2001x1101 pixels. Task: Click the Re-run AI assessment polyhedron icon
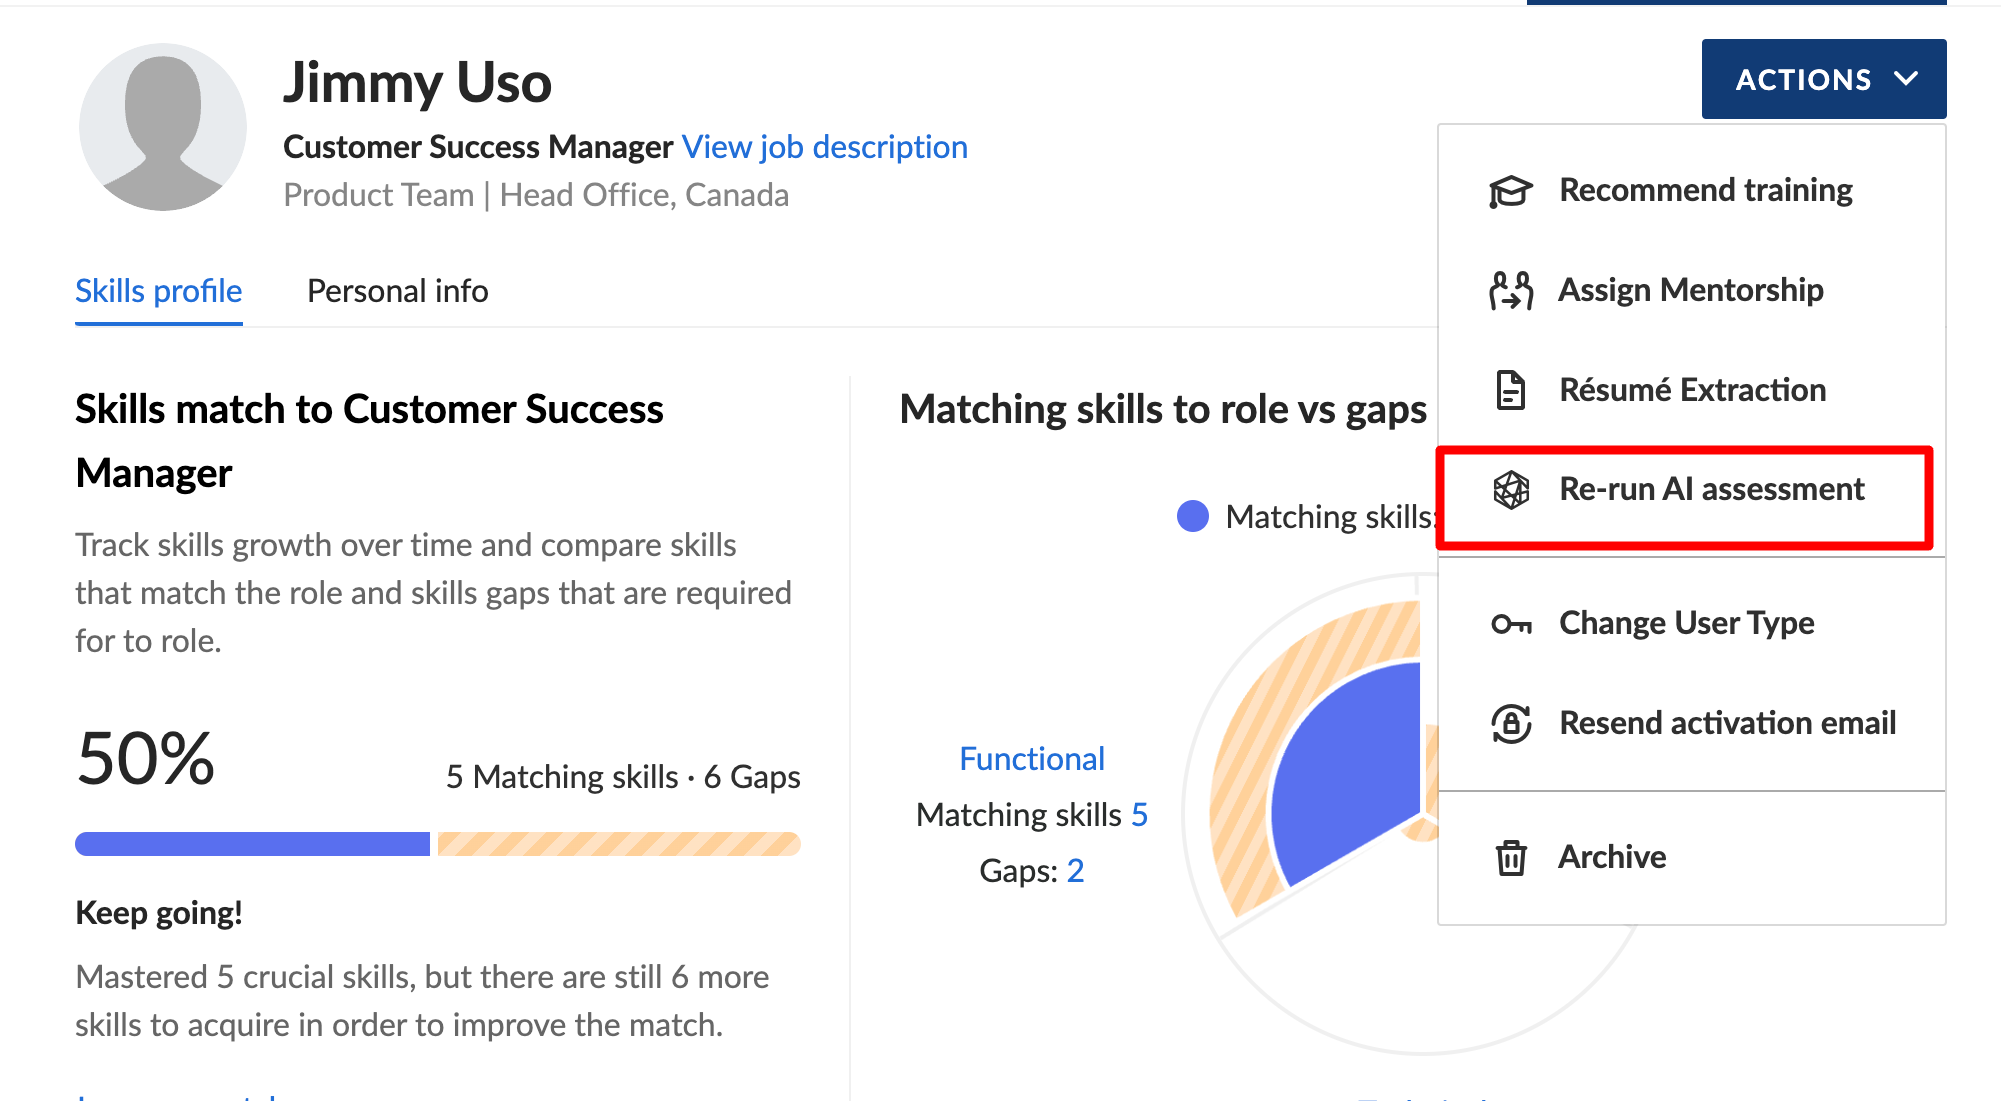(1511, 490)
